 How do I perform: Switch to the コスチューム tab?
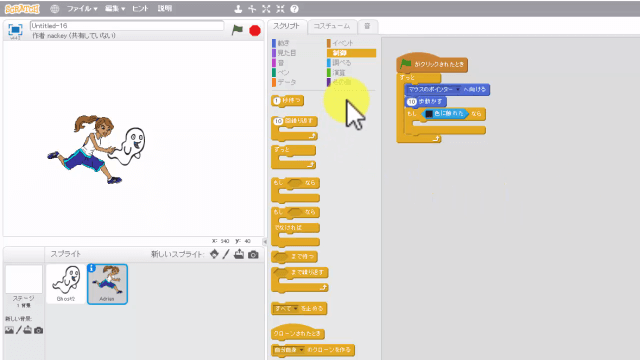pos(332,26)
